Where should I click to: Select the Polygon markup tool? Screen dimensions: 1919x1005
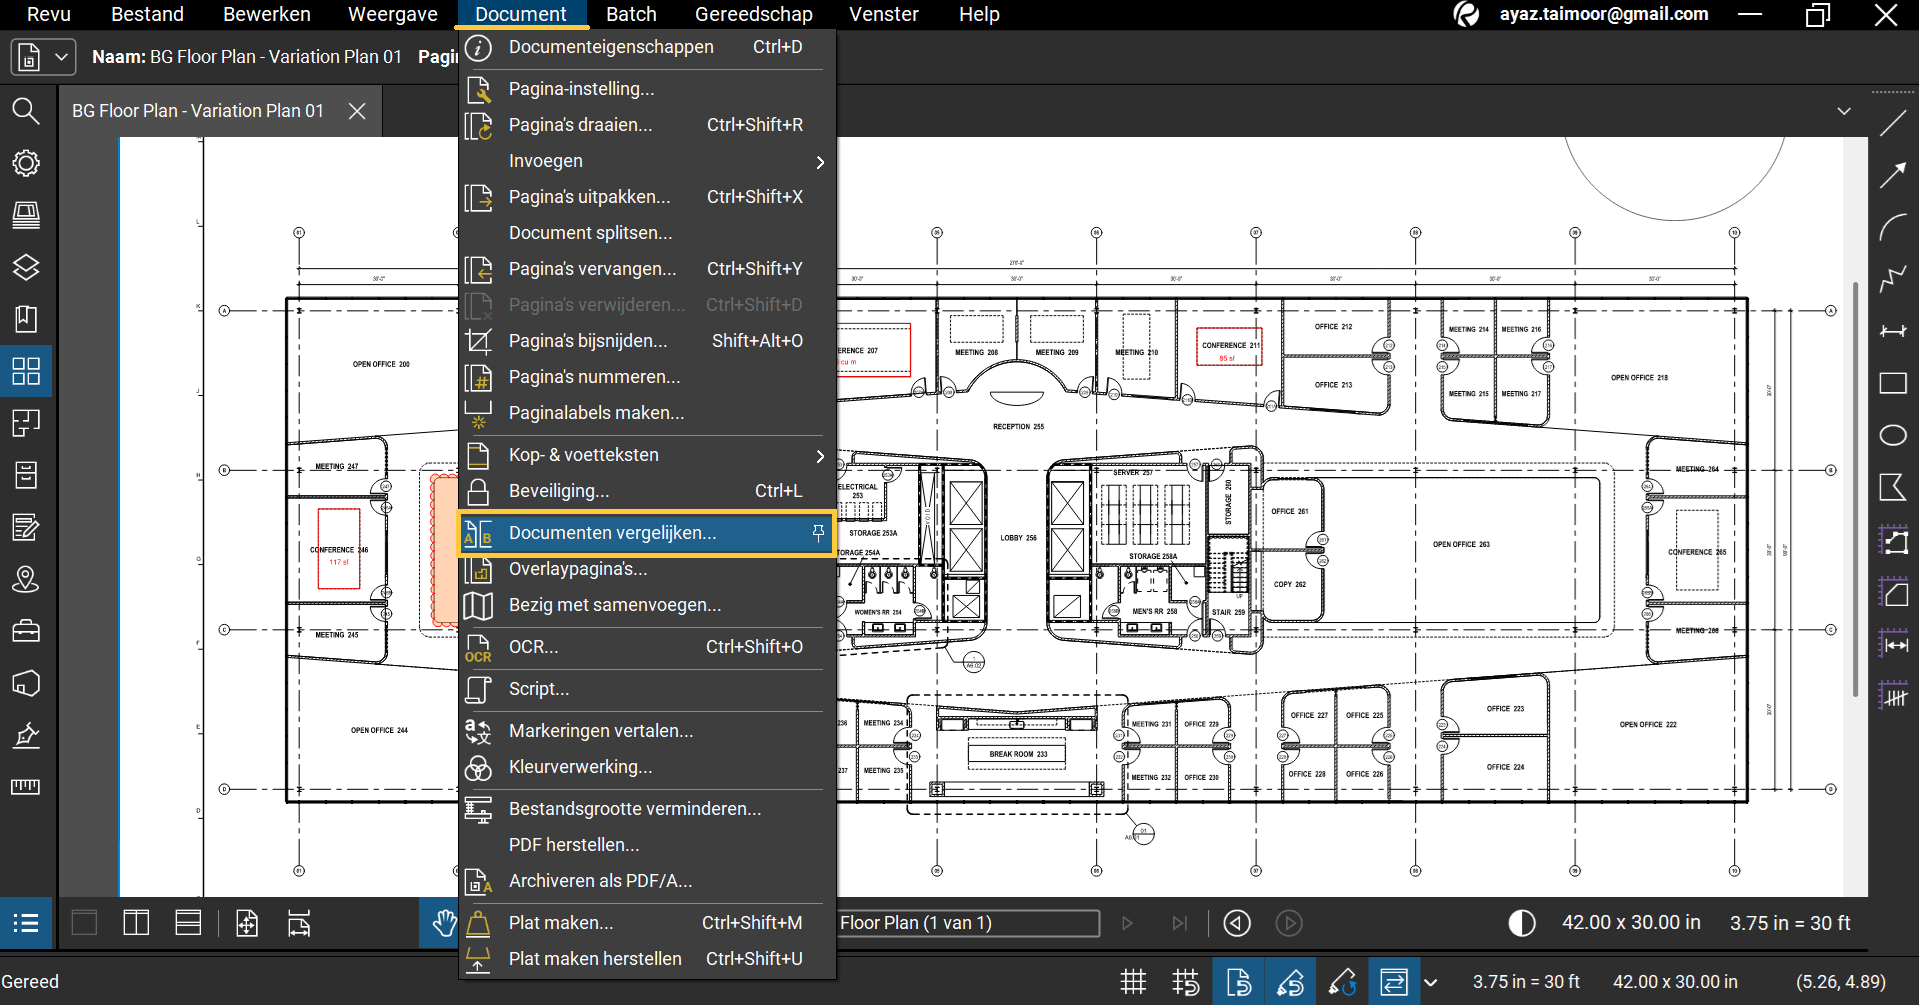[1893, 487]
